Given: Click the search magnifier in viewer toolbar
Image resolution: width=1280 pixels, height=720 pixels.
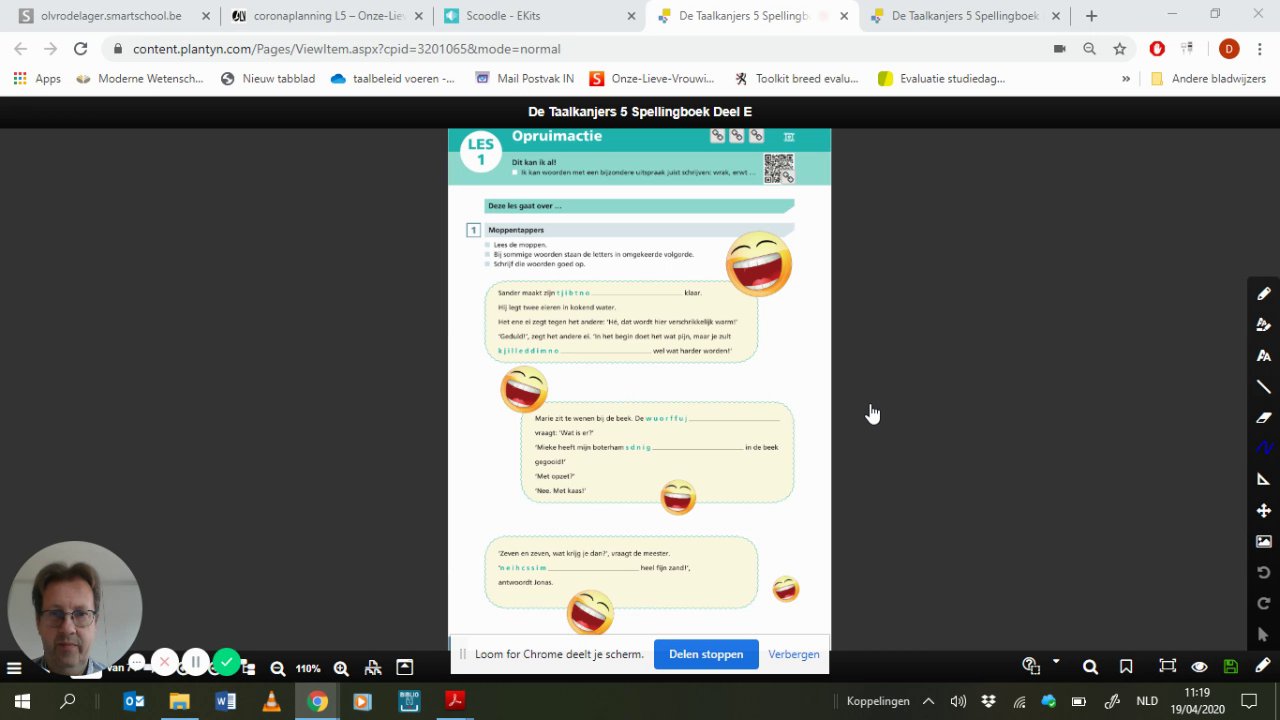Looking at the screenshot, I should [1090, 667].
